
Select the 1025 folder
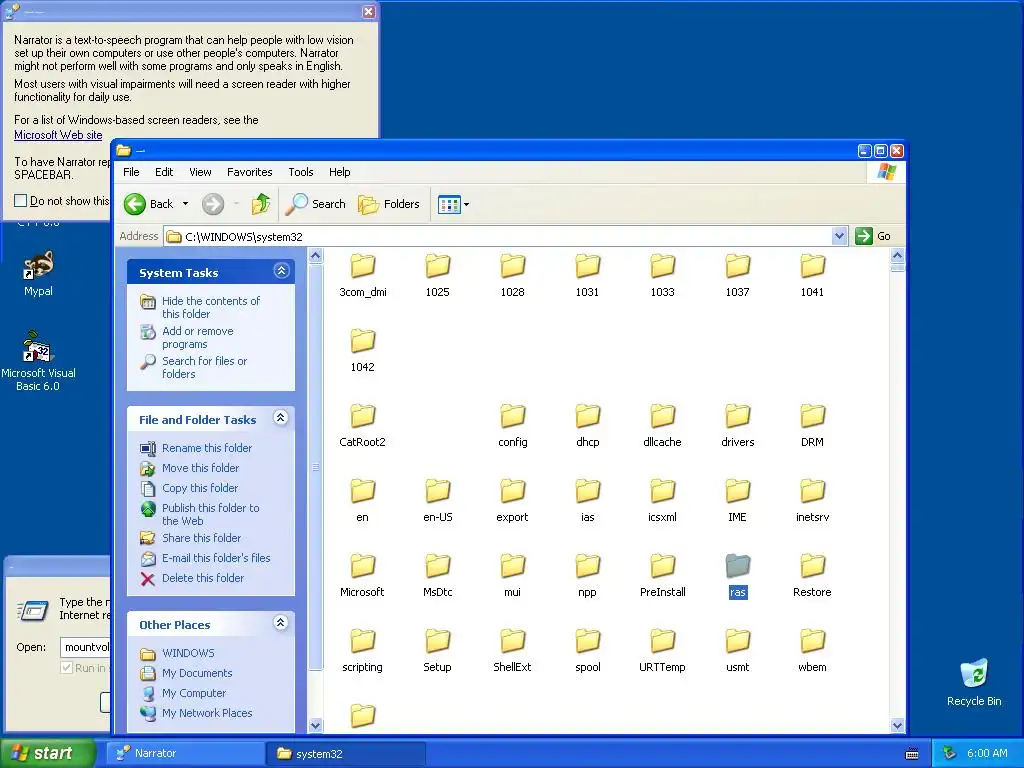click(x=438, y=275)
